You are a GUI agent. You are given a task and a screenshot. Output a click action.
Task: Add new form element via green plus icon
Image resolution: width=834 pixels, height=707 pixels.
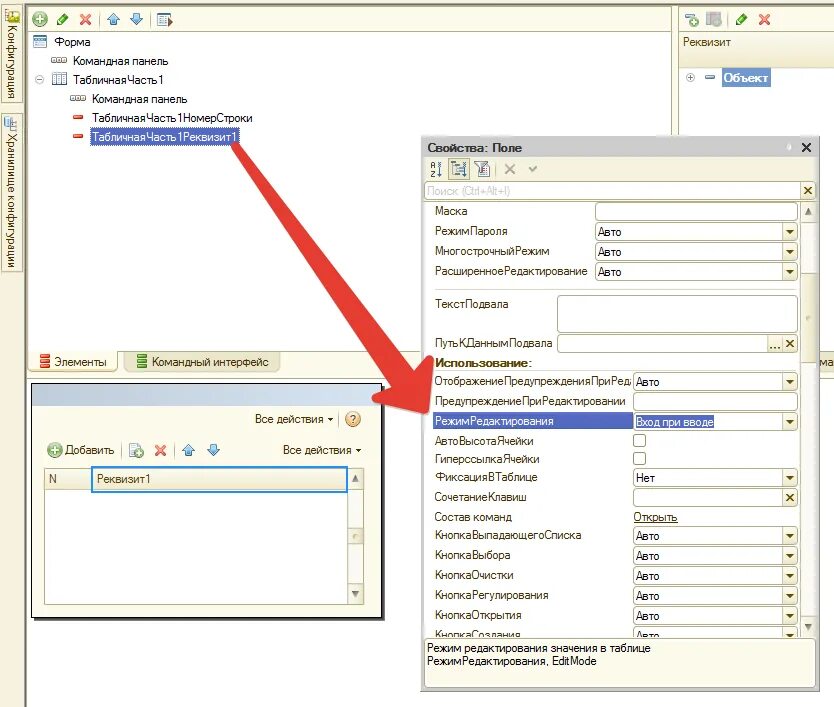click(x=40, y=20)
